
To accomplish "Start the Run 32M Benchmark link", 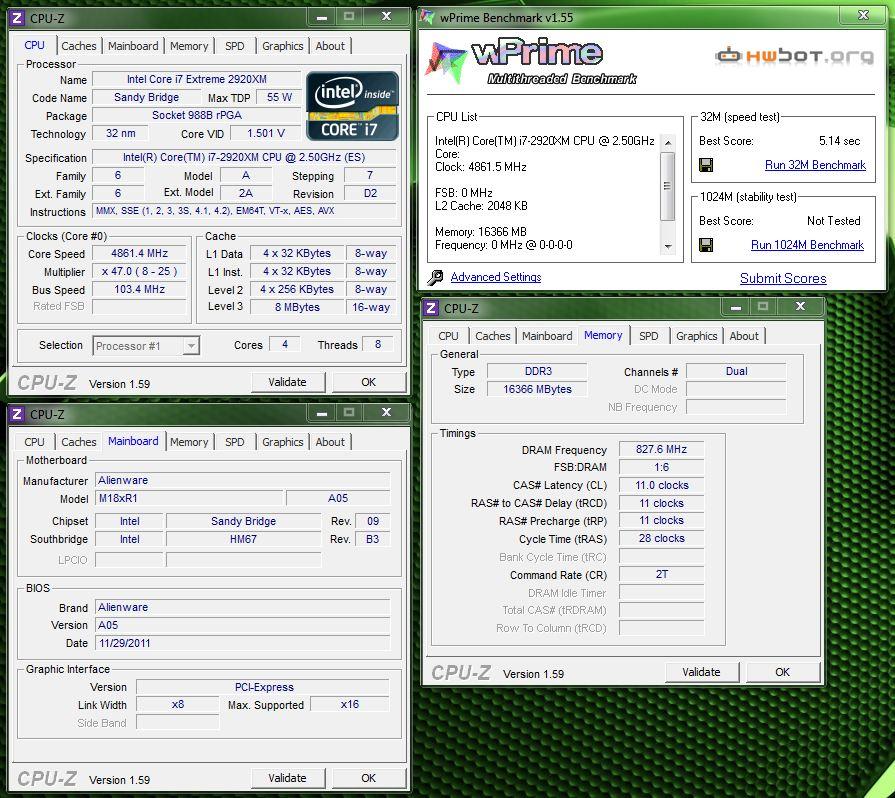I will [815, 166].
